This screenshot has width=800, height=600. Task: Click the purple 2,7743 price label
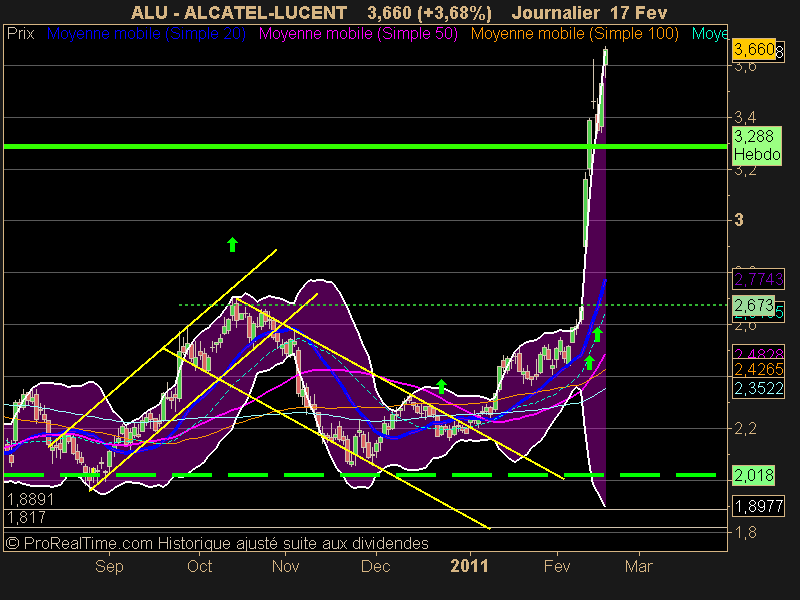(758, 279)
